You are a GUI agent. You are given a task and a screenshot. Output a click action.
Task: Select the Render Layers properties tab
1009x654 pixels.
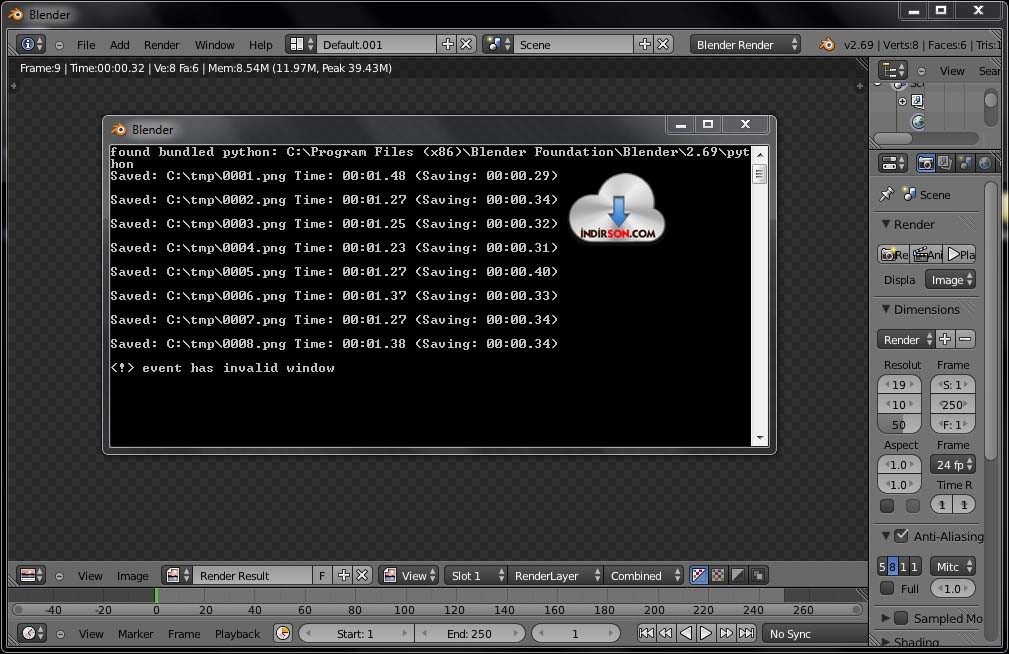pos(945,164)
